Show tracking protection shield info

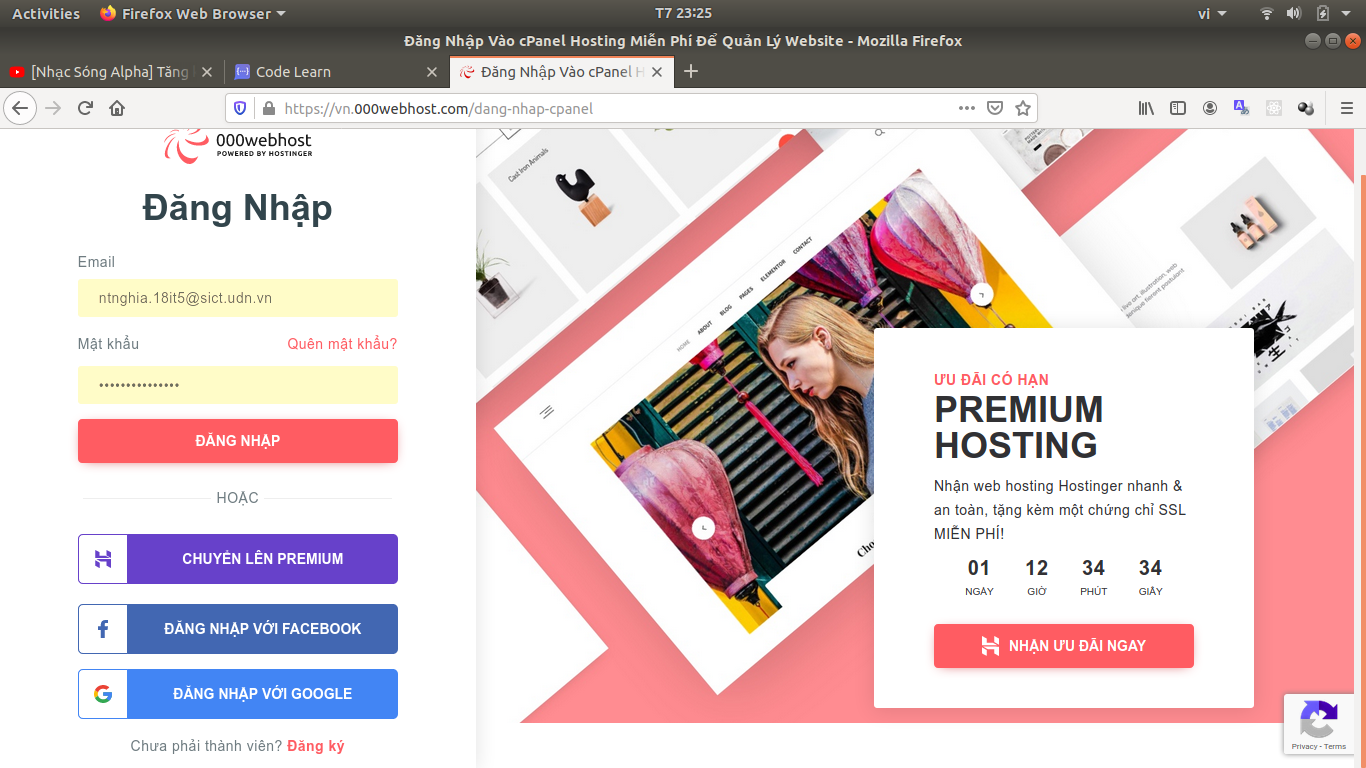tap(240, 108)
